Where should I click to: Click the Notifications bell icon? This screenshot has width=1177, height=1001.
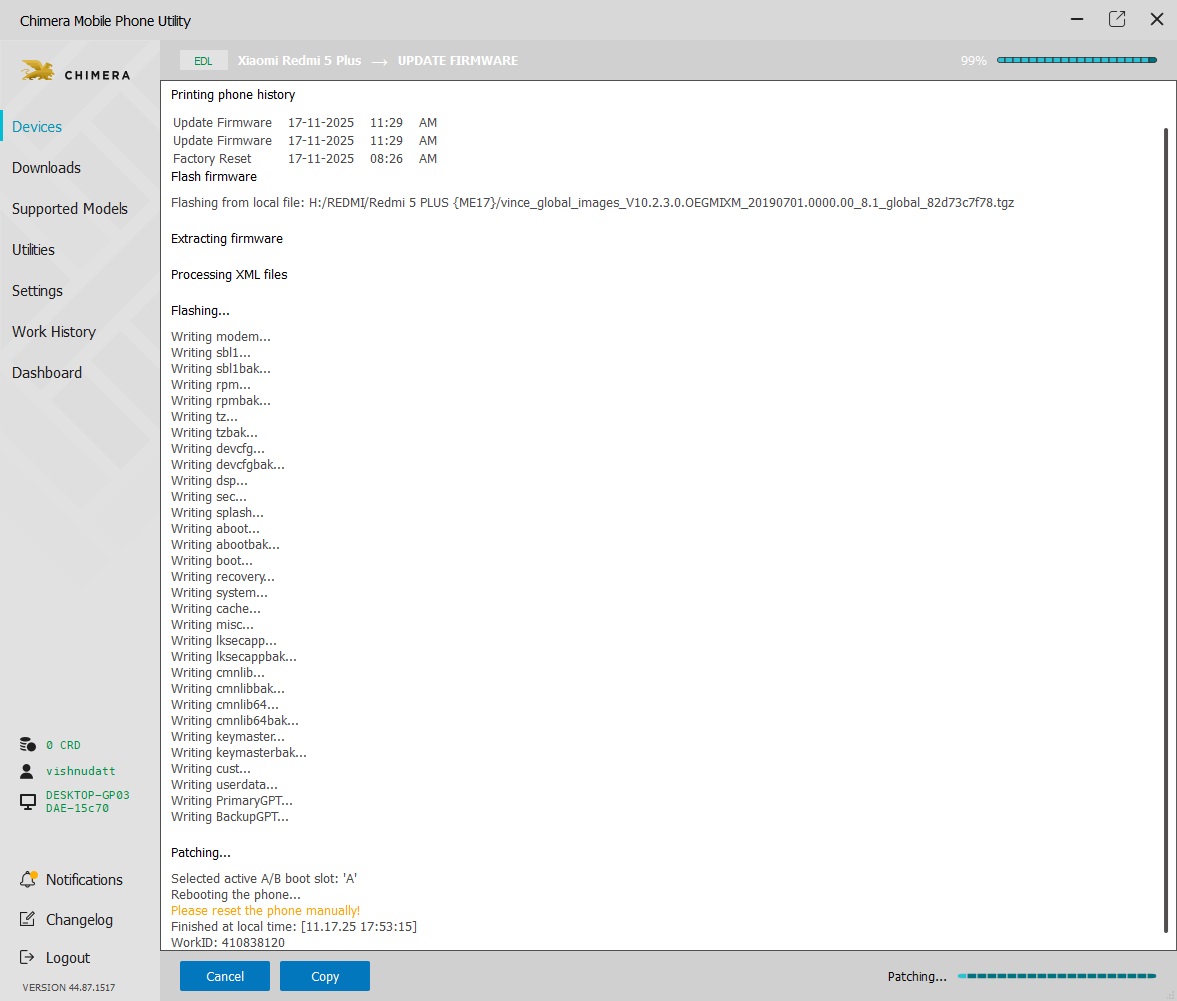pos(29,879)
